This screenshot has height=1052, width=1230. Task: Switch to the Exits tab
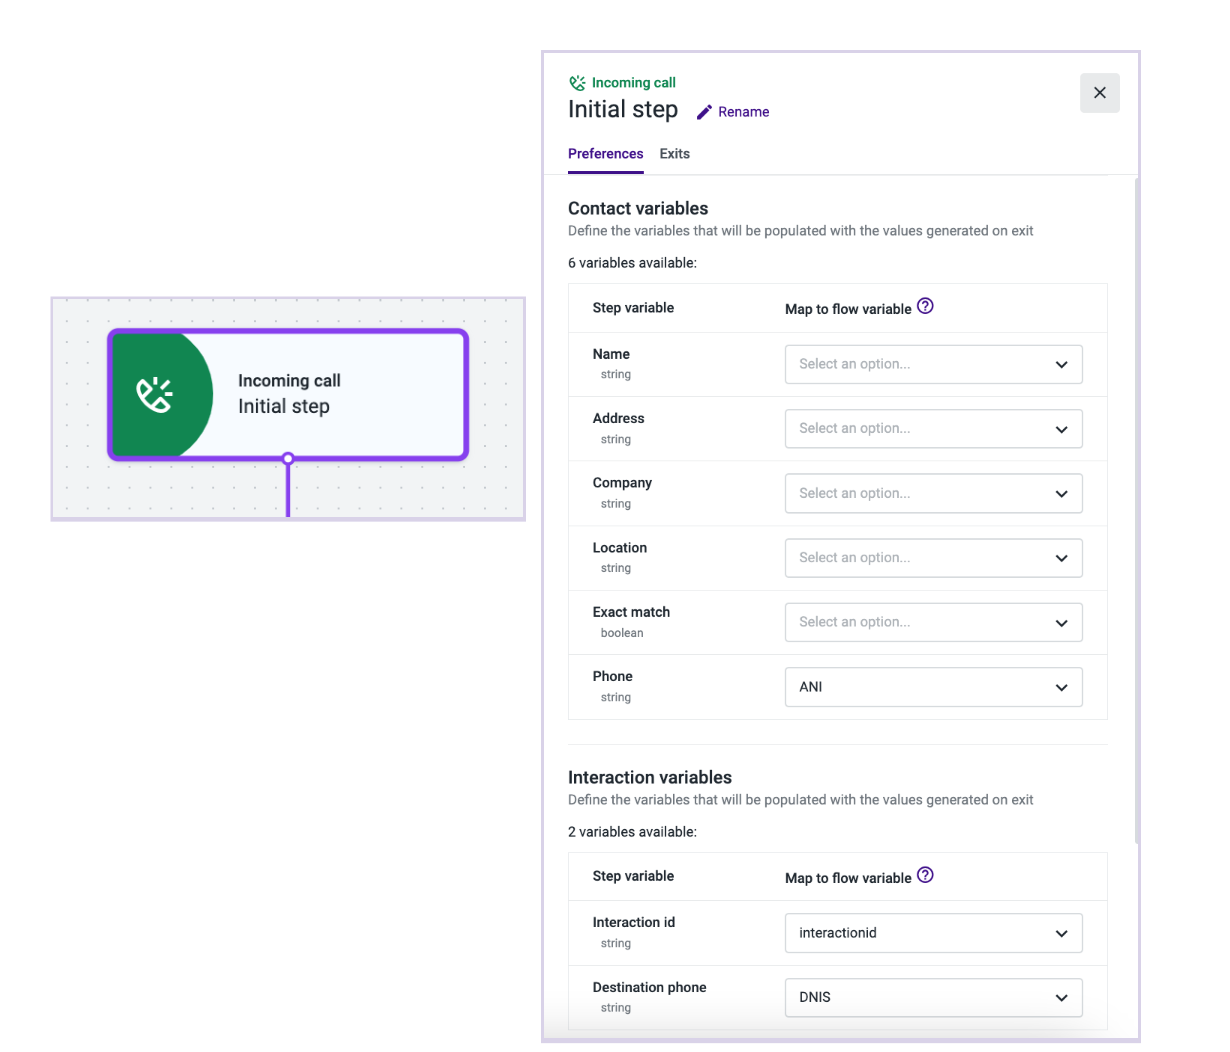[x=674, y=154]
